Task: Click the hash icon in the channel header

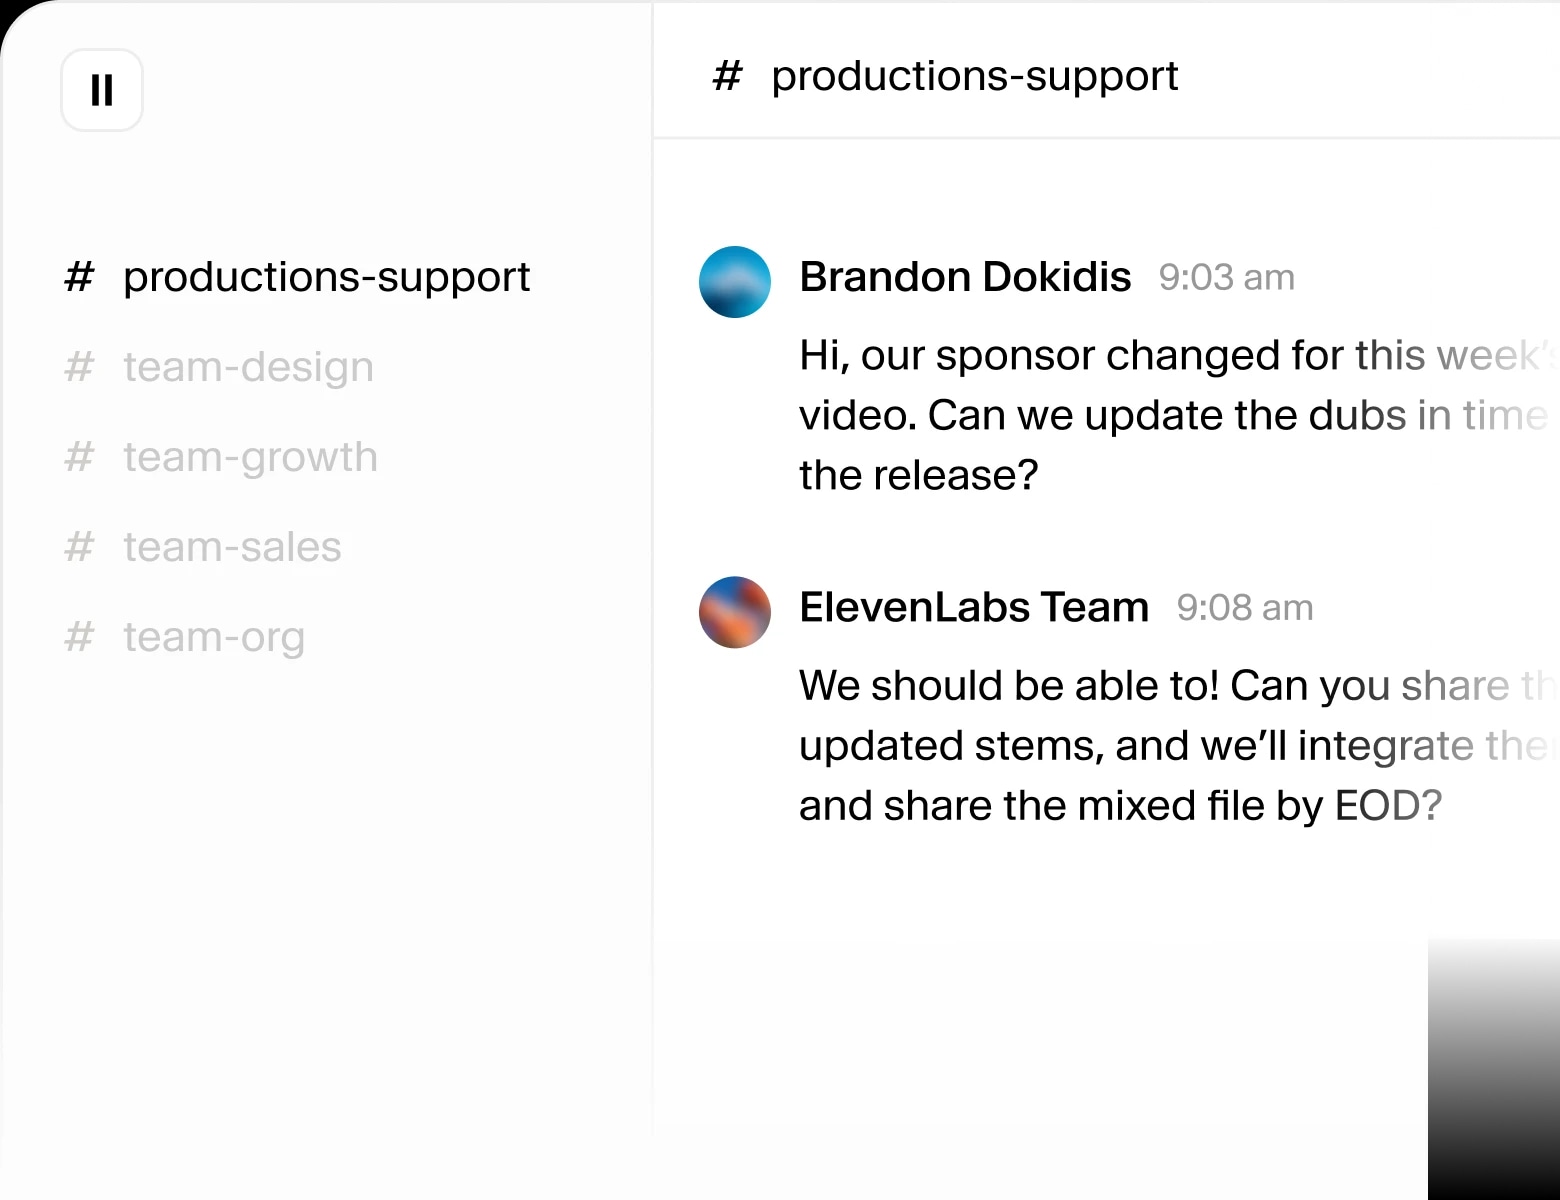Action: coord(727,76)
